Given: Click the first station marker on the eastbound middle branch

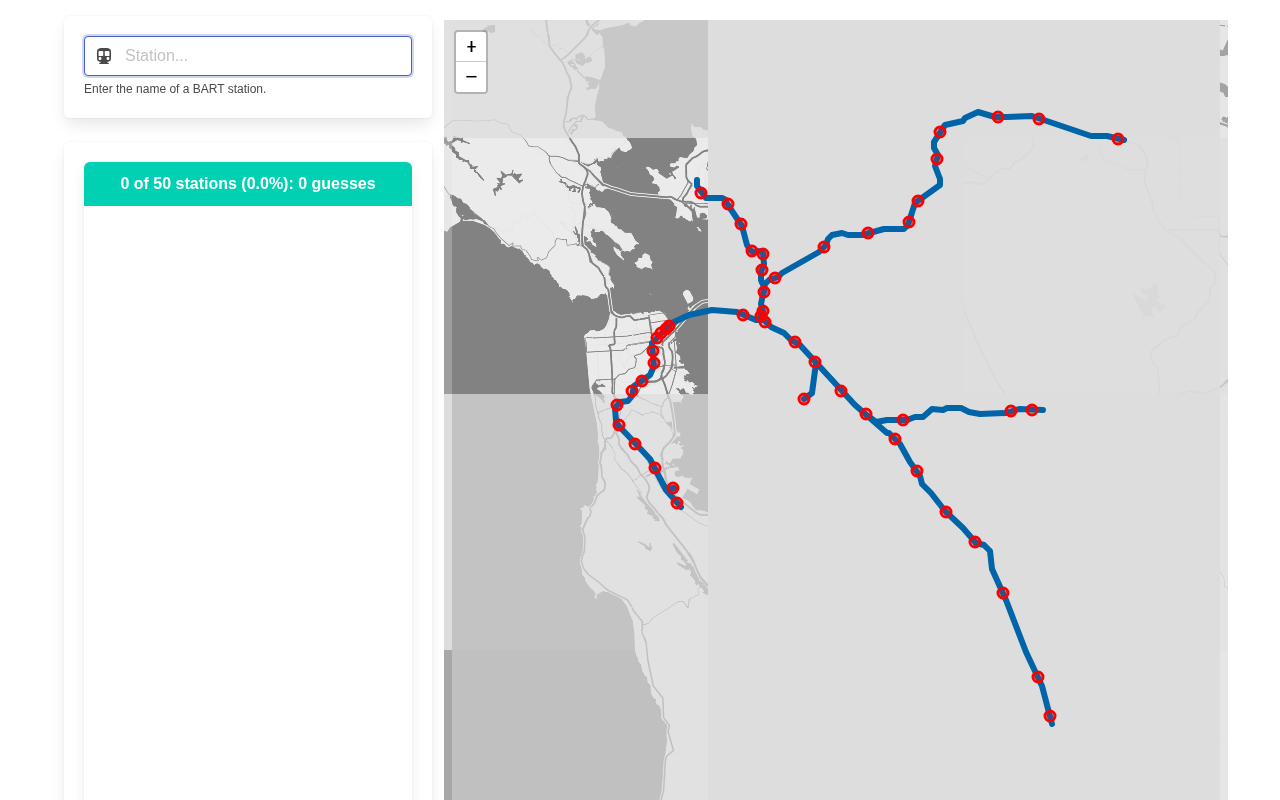Looking at the screenshot, I should (x=903, y=420).
